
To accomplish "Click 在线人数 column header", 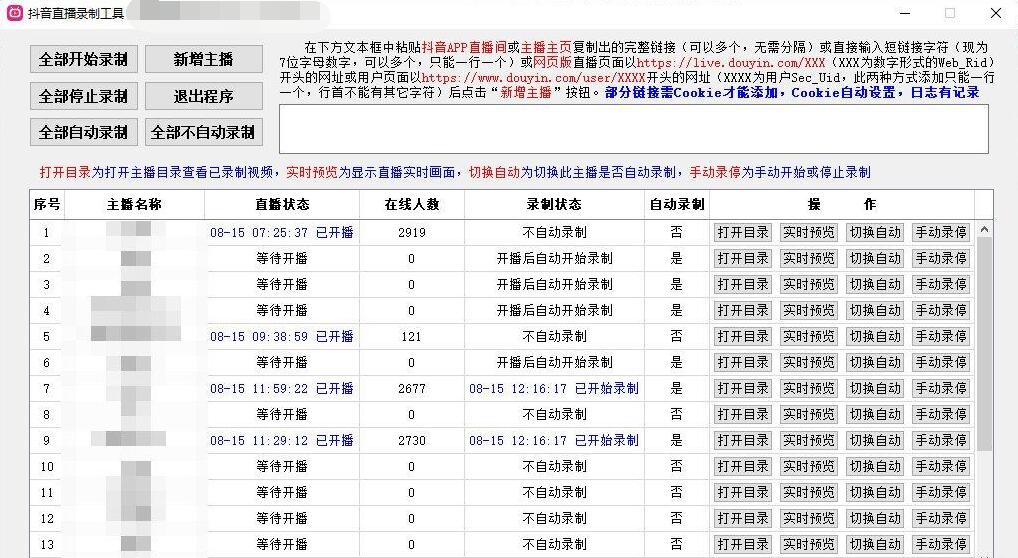I will (412, 205).
